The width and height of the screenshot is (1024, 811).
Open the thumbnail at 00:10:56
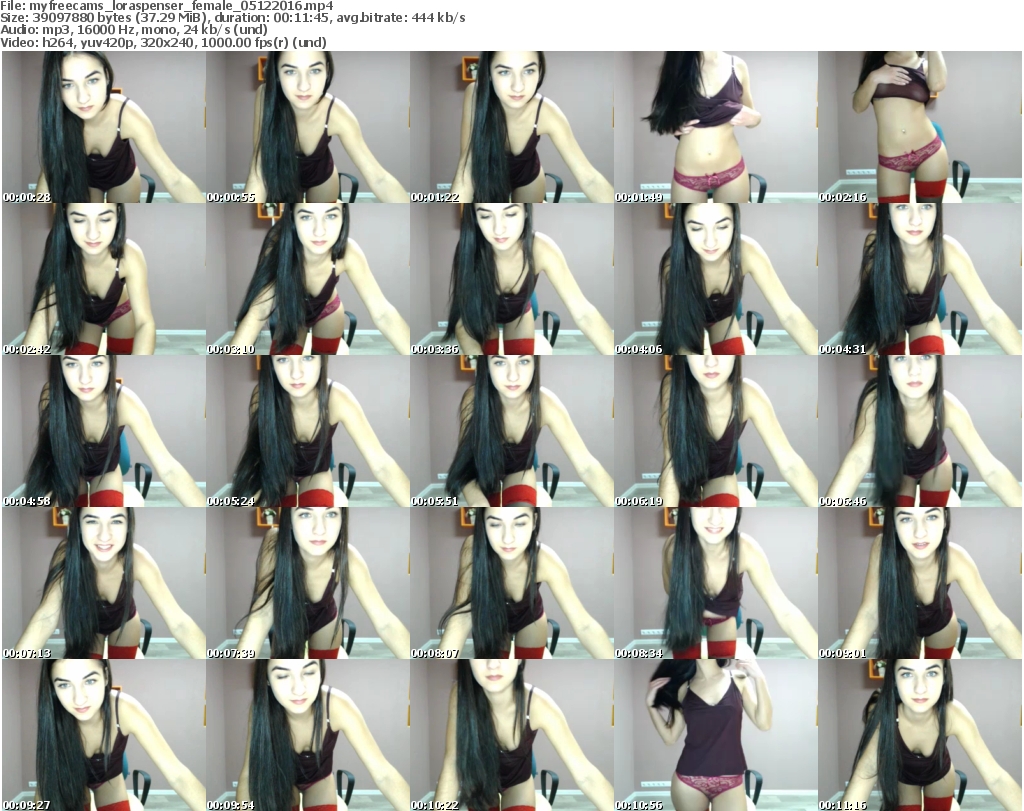click(x=715, y=735)
